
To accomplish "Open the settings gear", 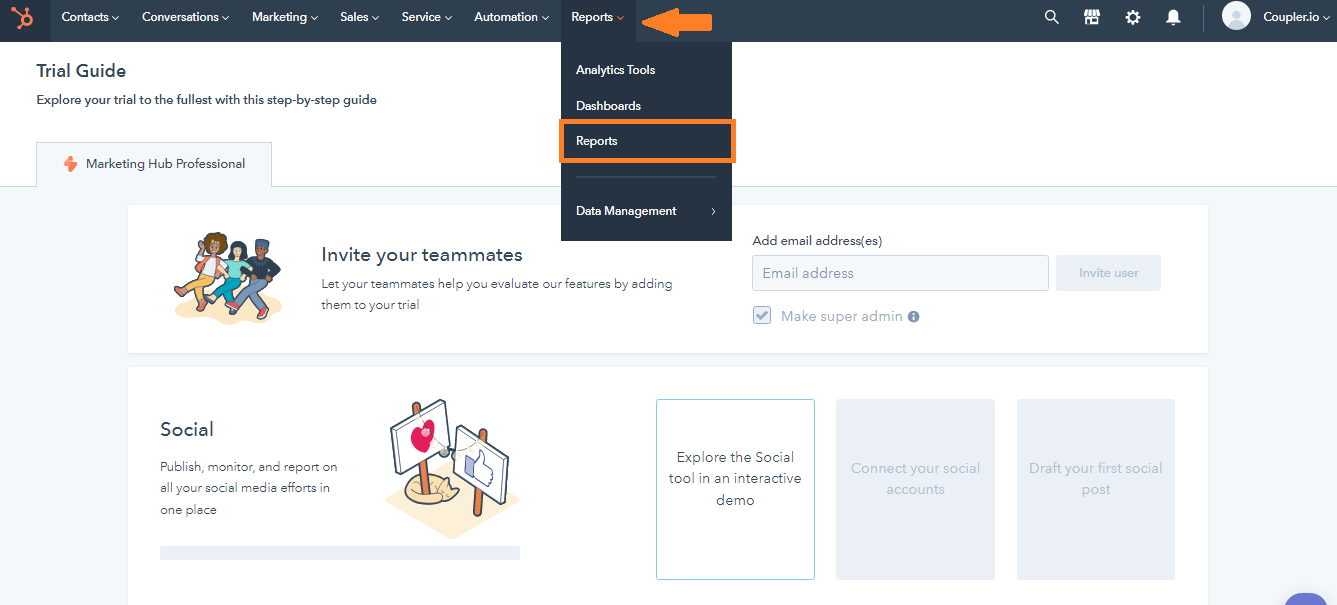I will (x=1132, y=17).
